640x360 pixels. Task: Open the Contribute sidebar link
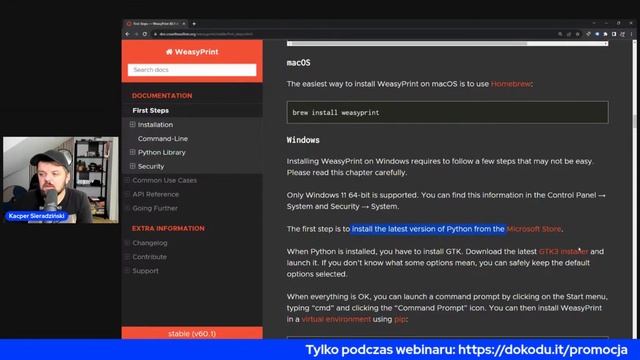[x=149, y=257]
